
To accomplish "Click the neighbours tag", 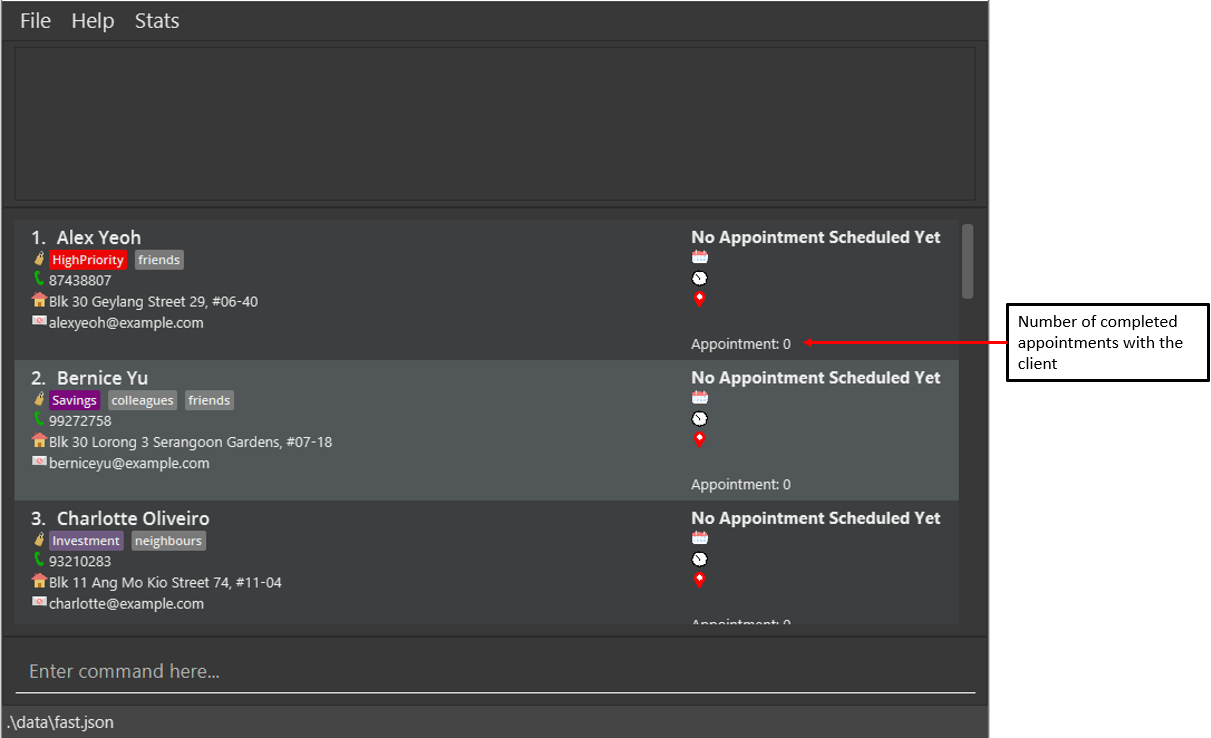I will click(x=168, y=541).
